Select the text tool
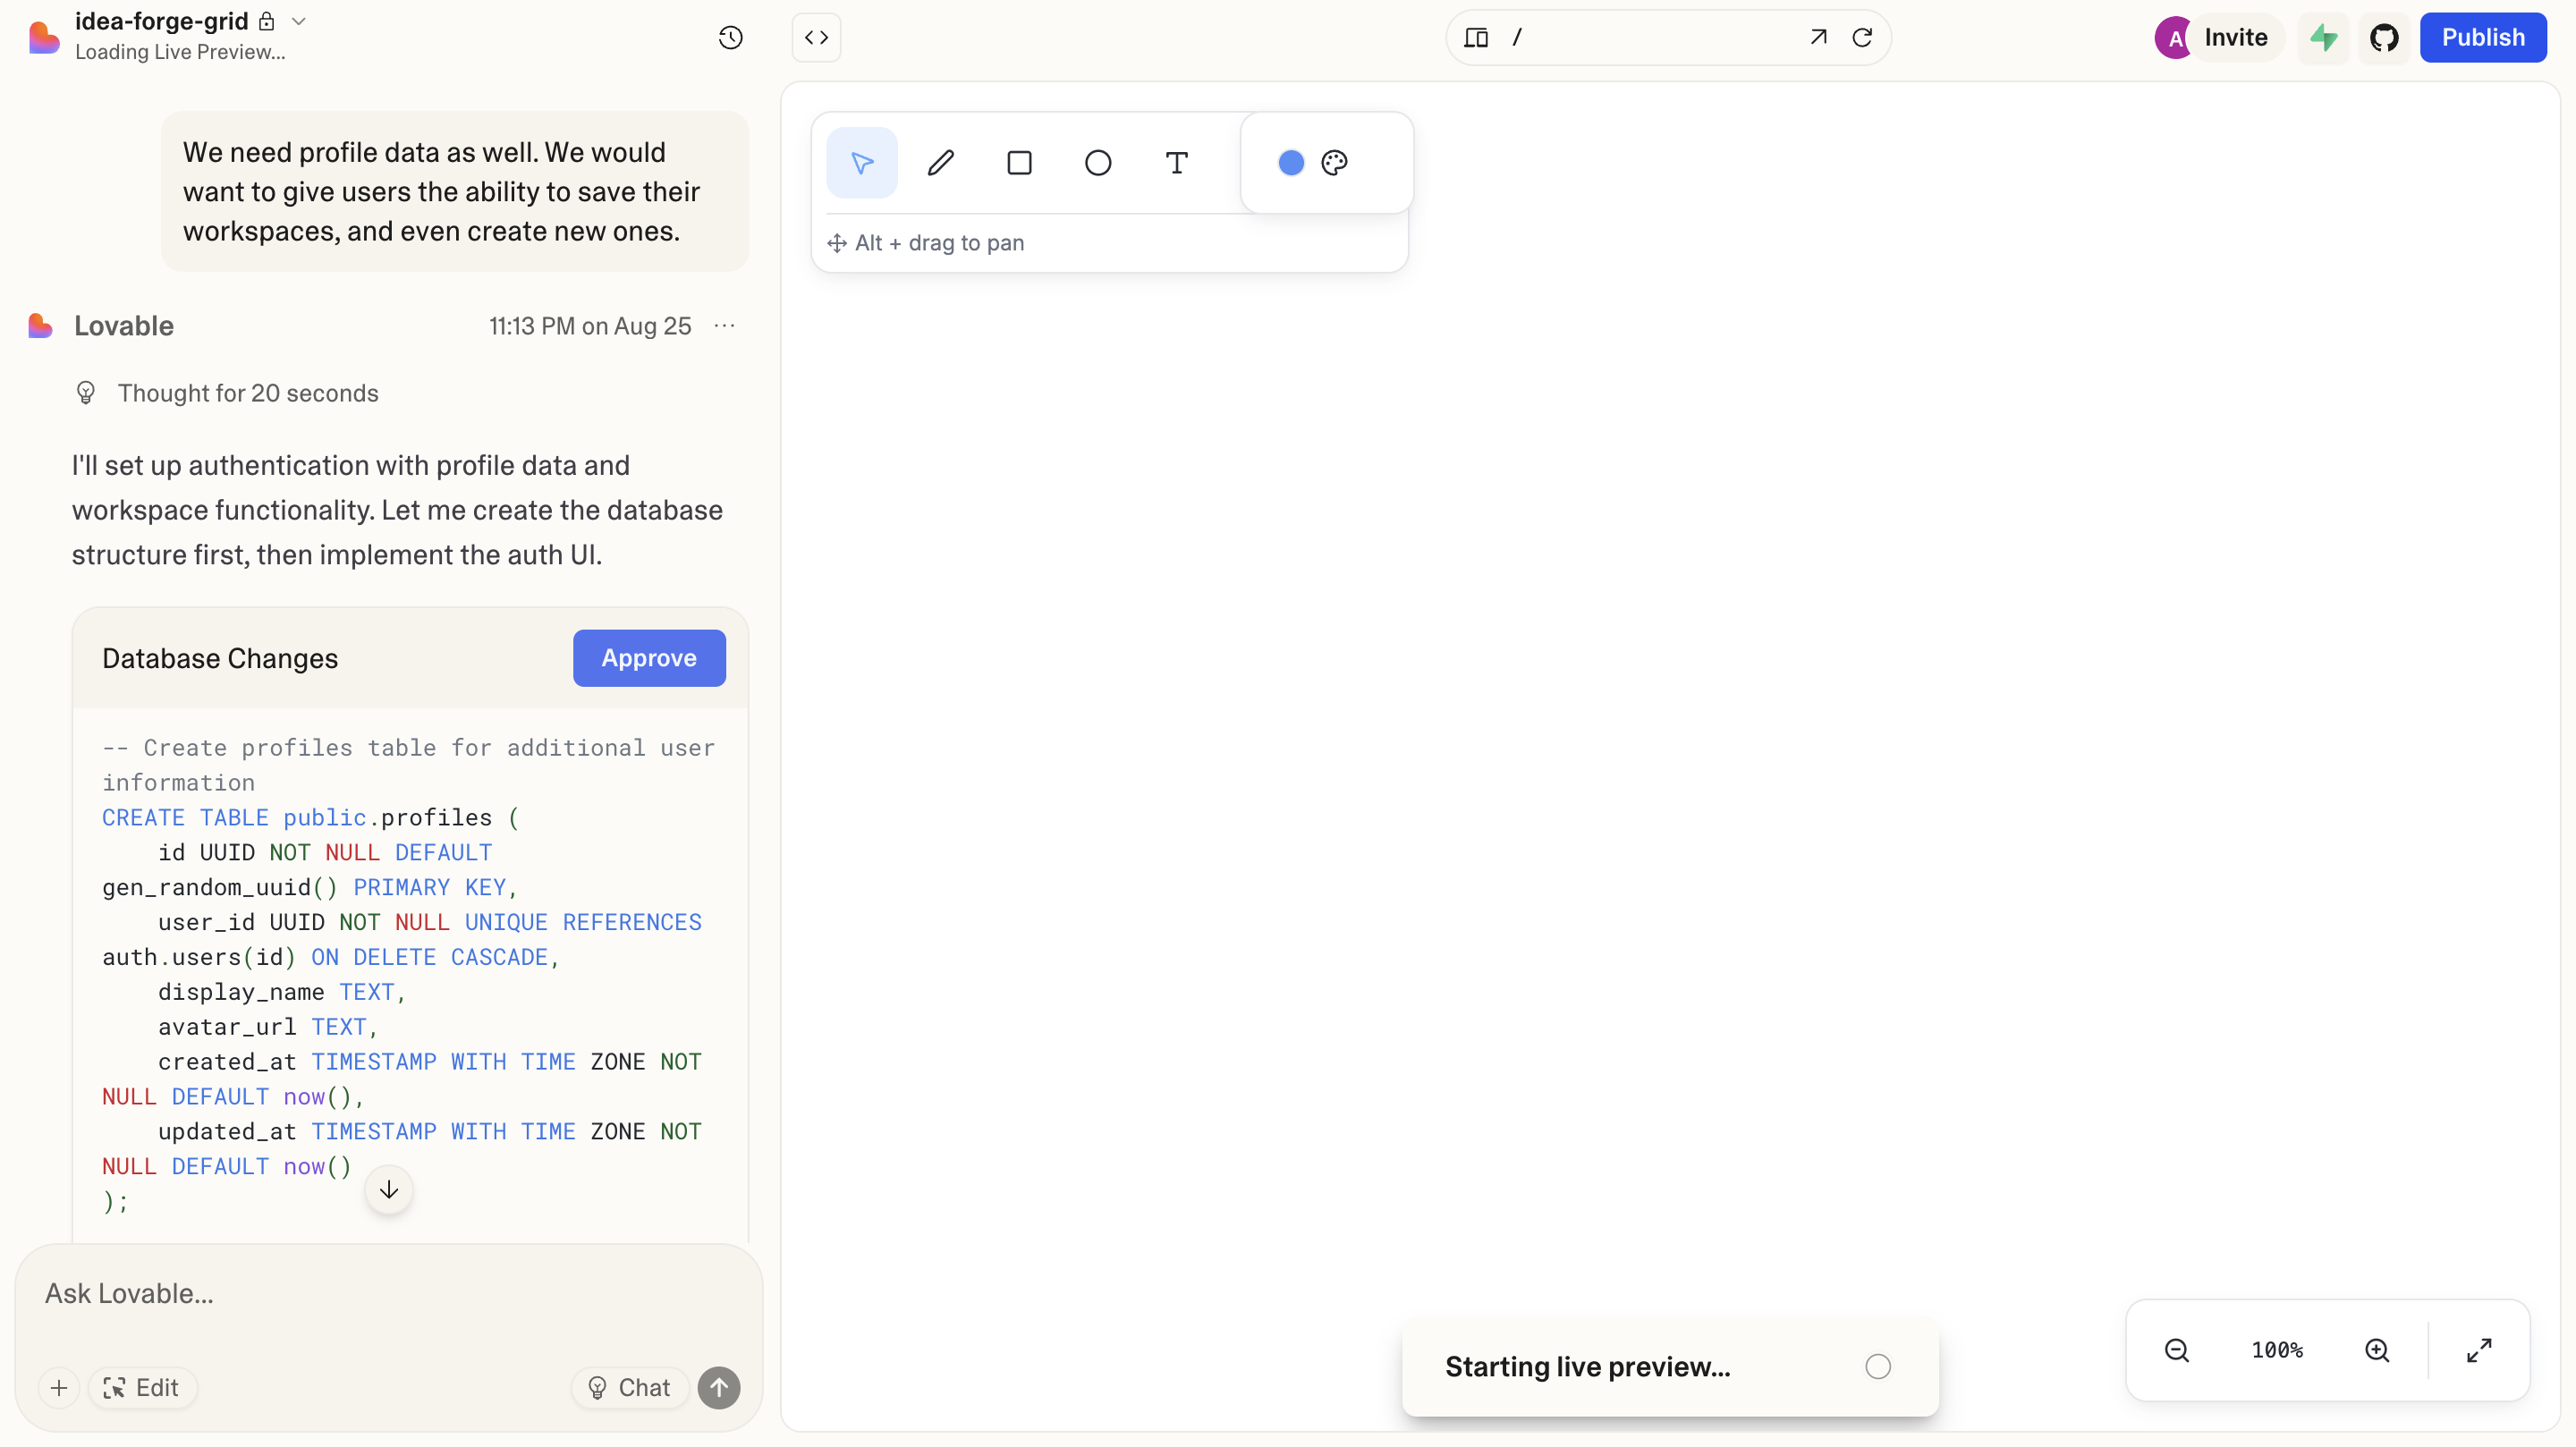Screen dimensions: 2576x1447 point(1176,162)
